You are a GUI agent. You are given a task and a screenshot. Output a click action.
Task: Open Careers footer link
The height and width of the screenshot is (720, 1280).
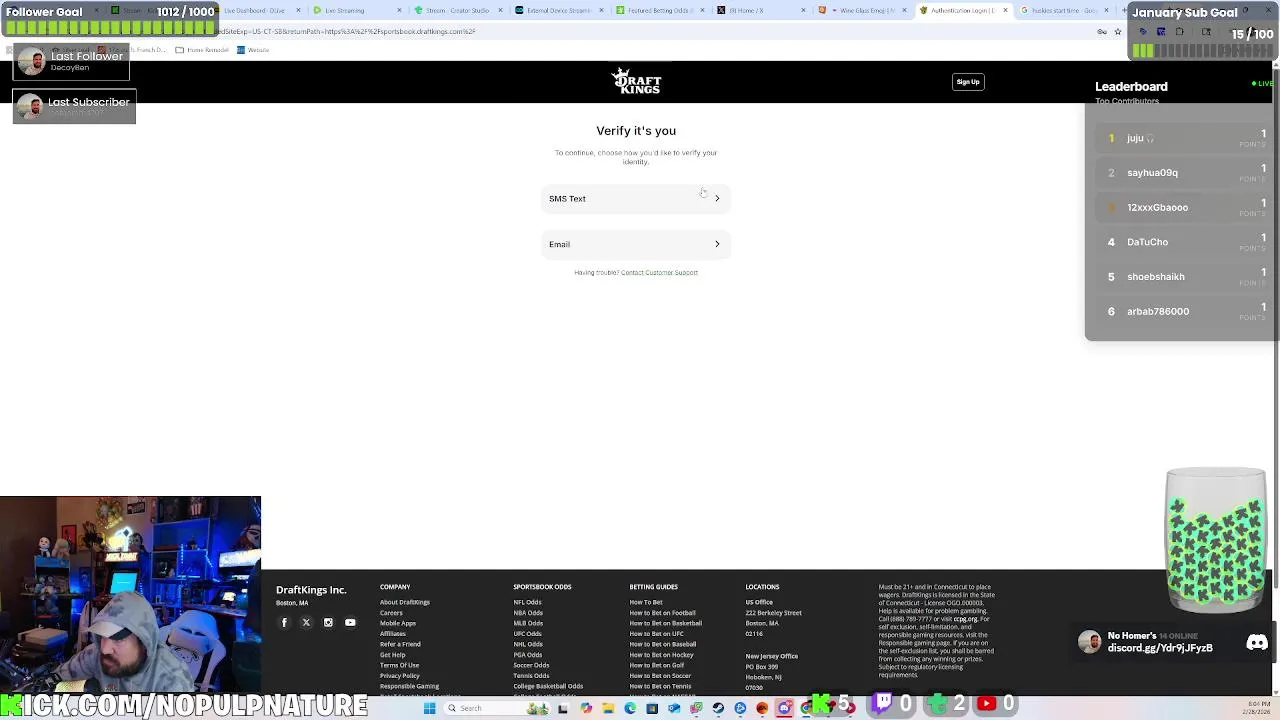[391, 613]
